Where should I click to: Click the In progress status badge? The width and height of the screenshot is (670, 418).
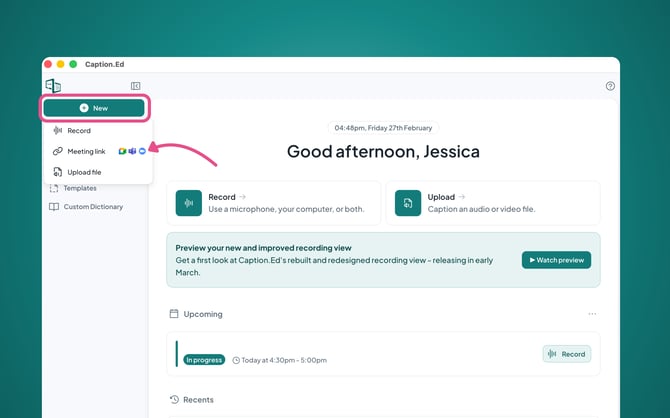204,360
